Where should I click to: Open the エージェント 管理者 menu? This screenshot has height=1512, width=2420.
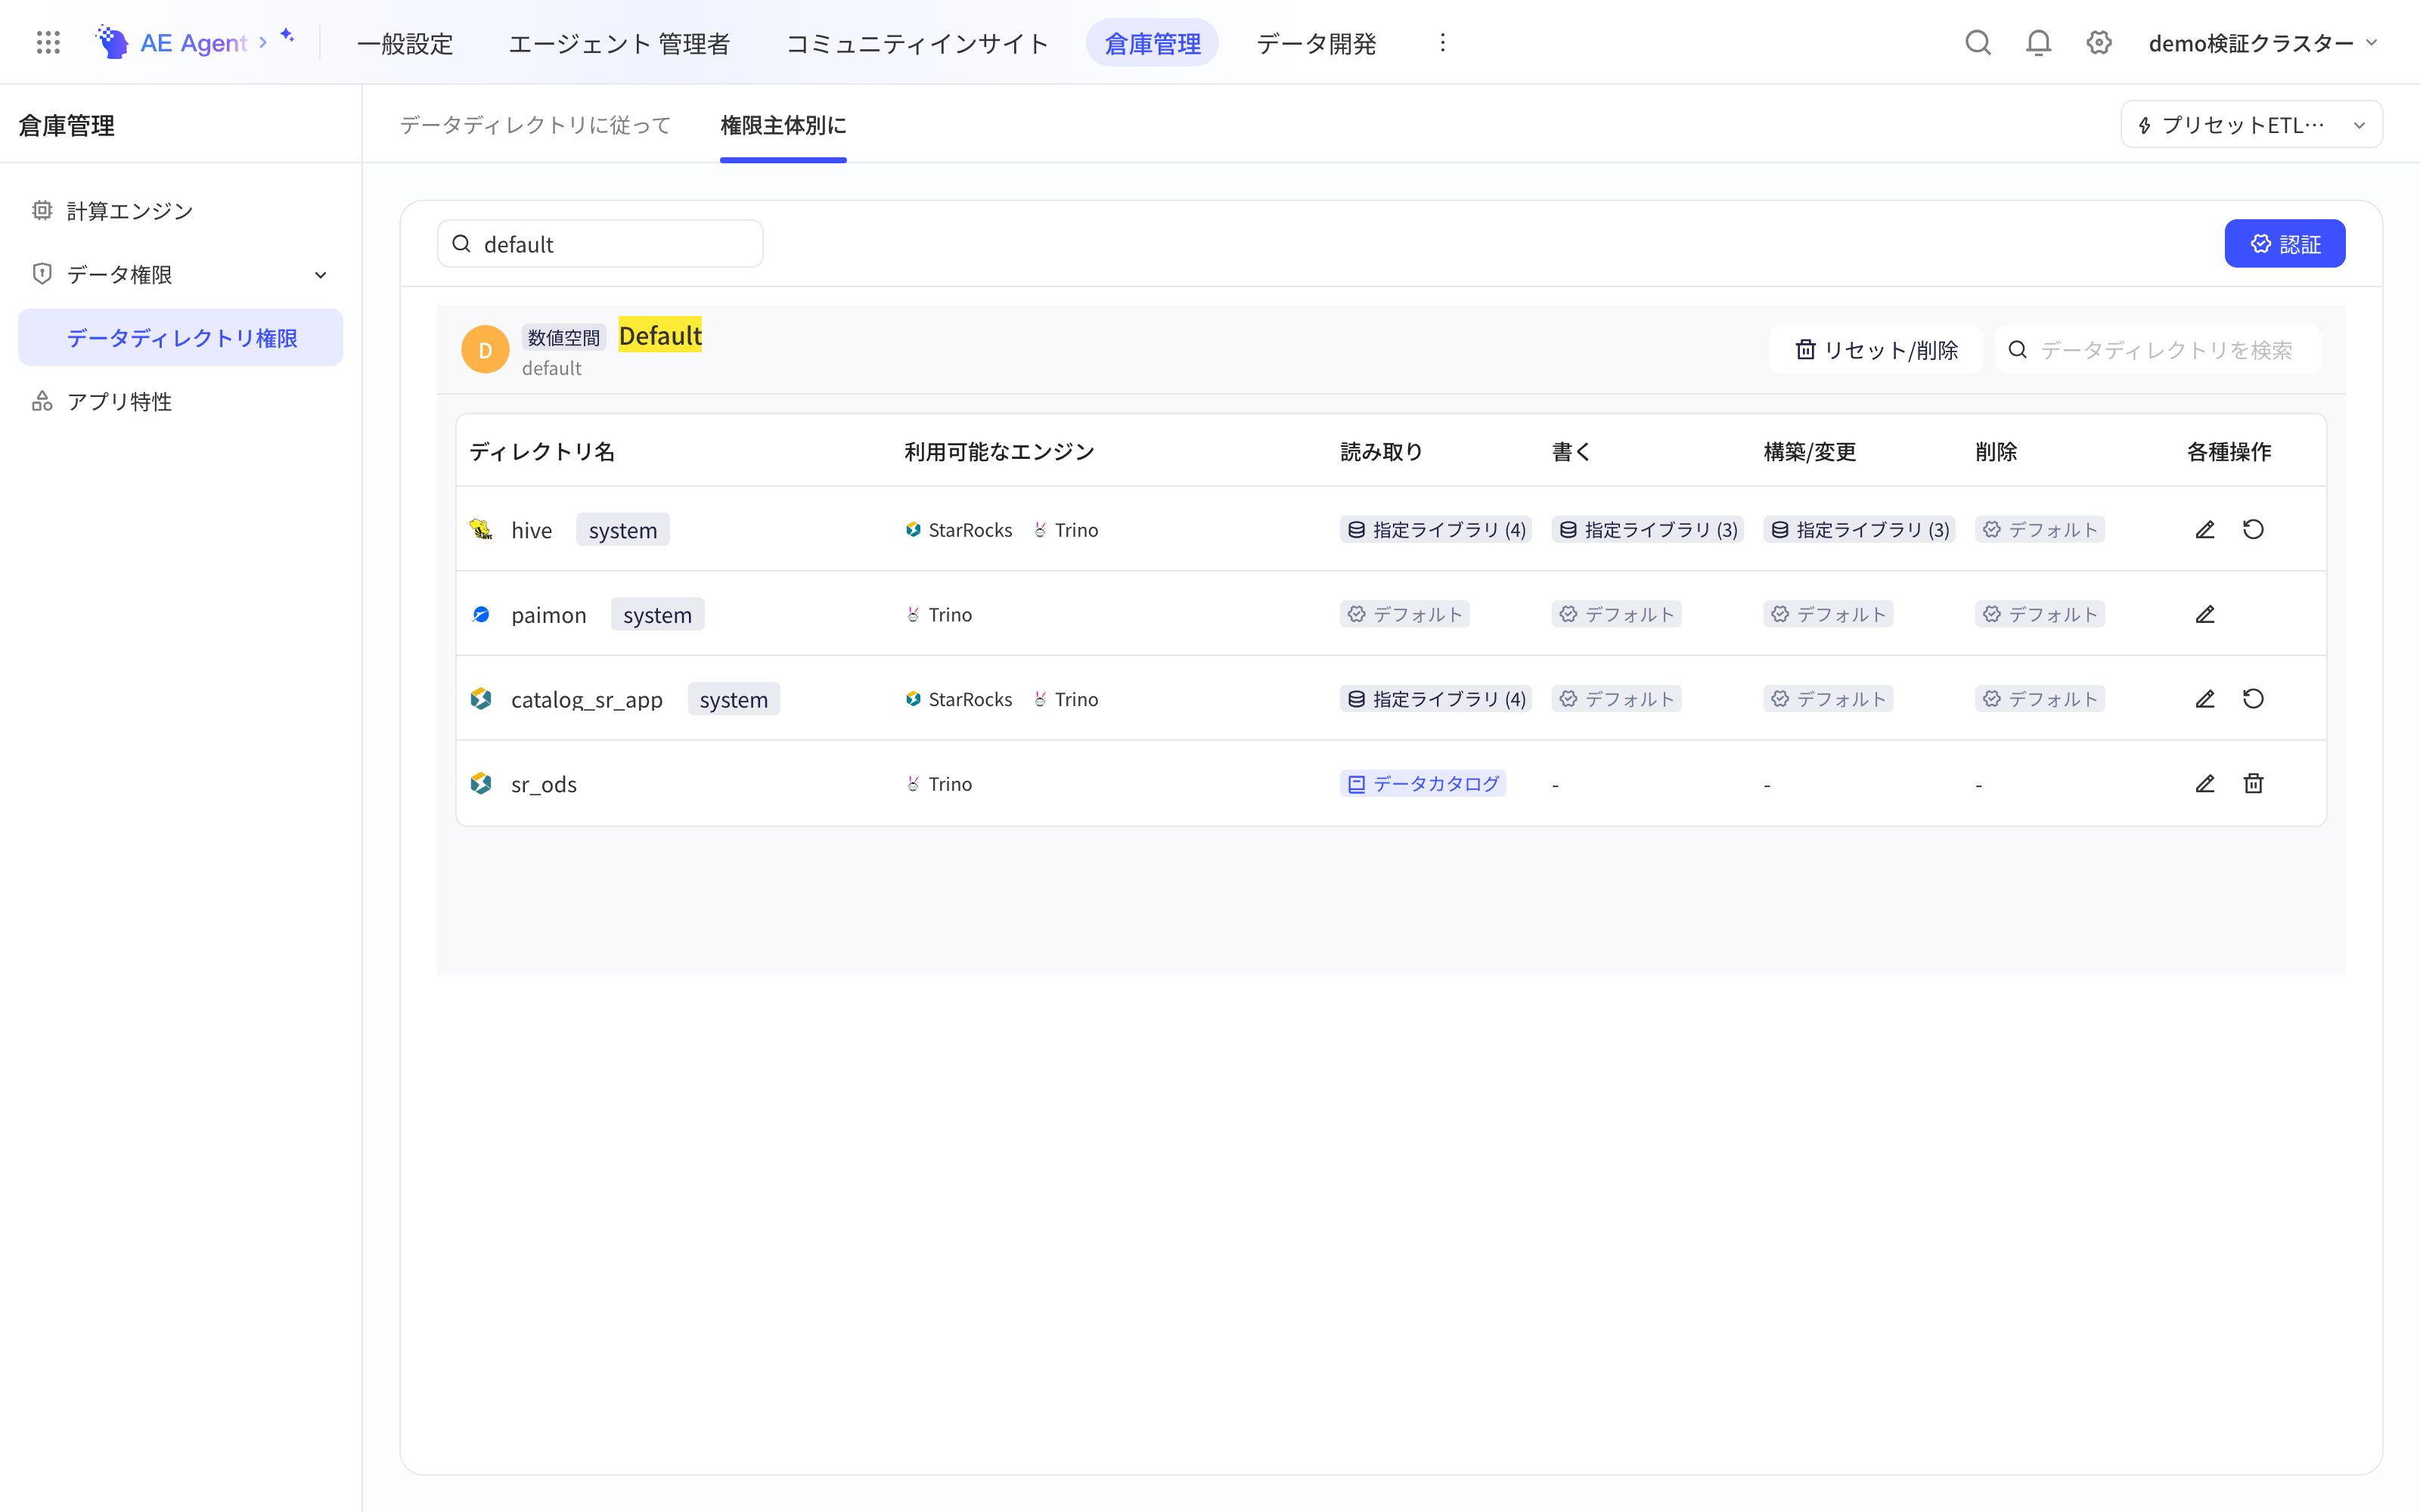619,43
